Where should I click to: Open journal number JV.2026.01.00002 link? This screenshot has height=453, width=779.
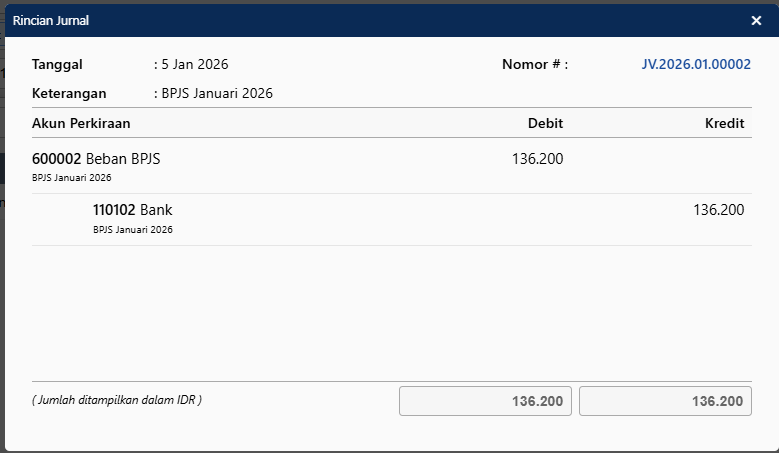click(696, 64)
